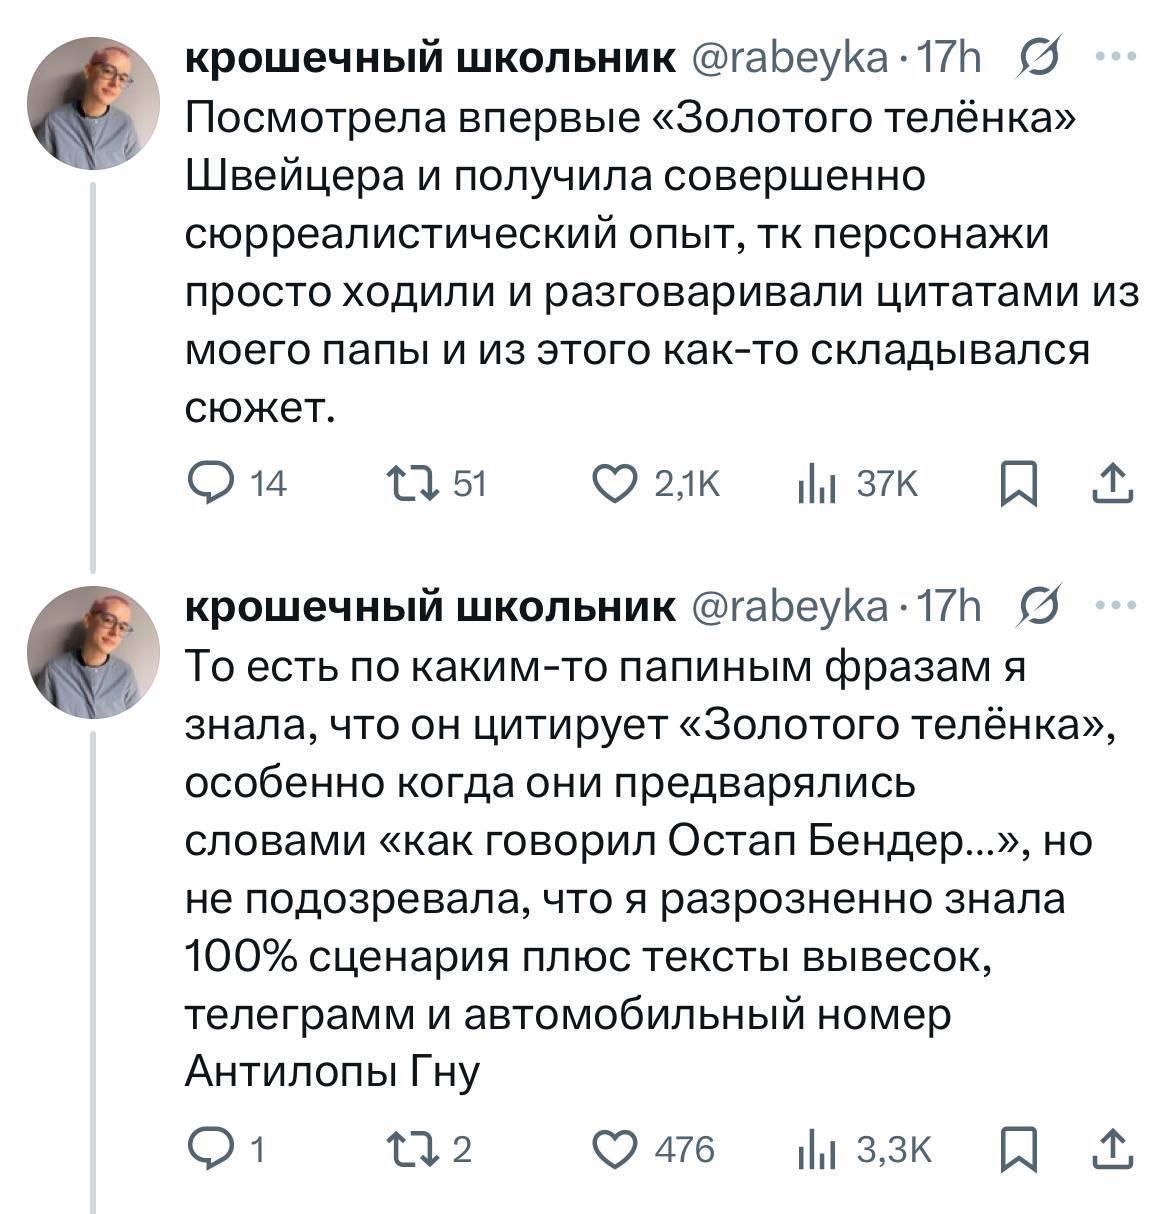The width and height of the screenshot is (1170, 1214).
Task: Reply to the first tweet about Золотого телёнка
Action: tap(209, 484)
